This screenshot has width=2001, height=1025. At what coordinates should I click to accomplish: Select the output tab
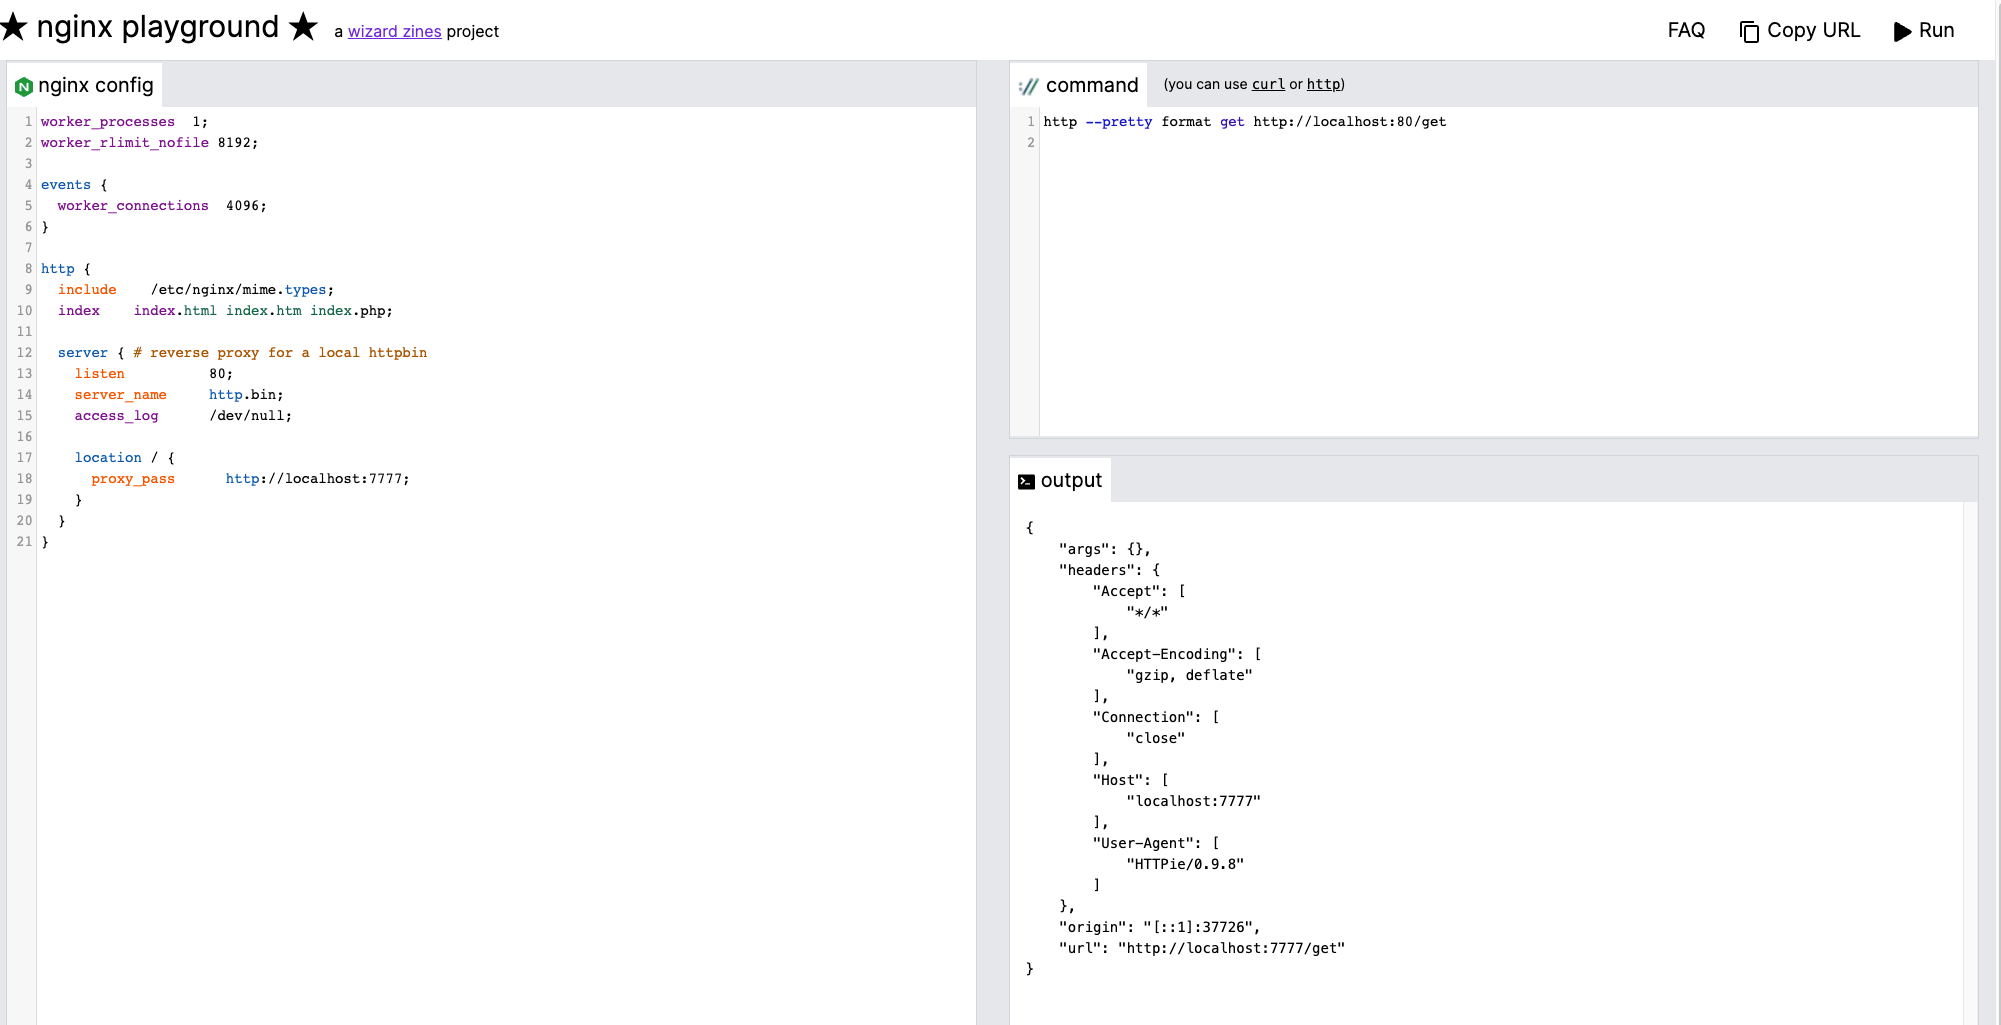[1061, 480]
